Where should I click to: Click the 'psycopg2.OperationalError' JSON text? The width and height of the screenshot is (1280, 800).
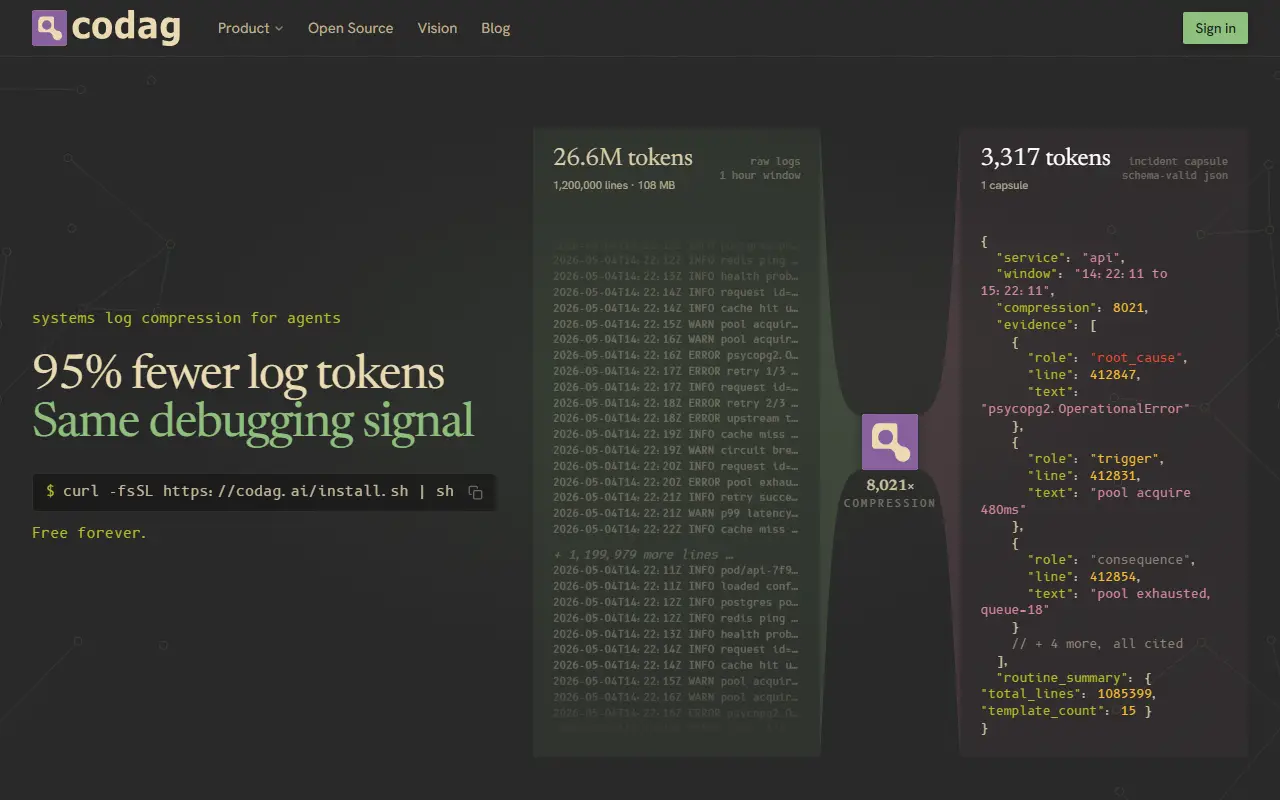point(1085,408)
